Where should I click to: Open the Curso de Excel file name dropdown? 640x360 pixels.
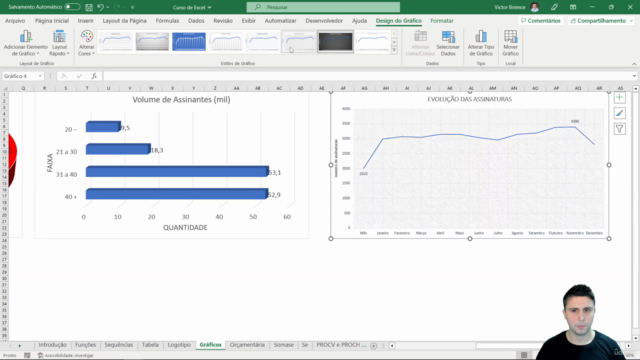click(192, 7)
